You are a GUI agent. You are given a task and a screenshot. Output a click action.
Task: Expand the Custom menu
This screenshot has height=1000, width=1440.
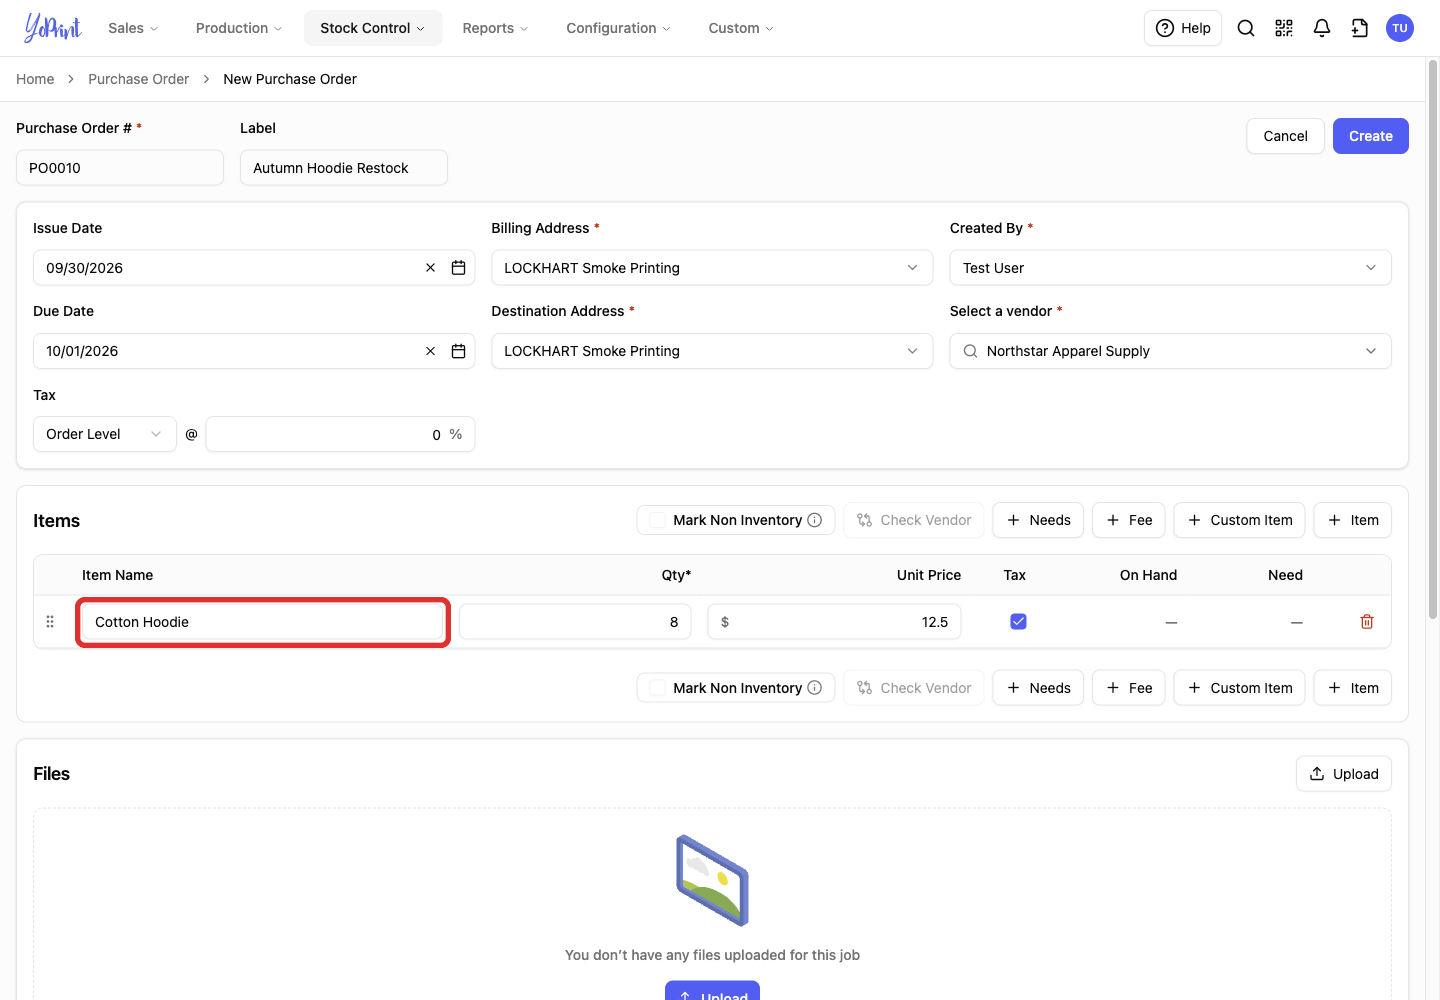pos(741,28)
